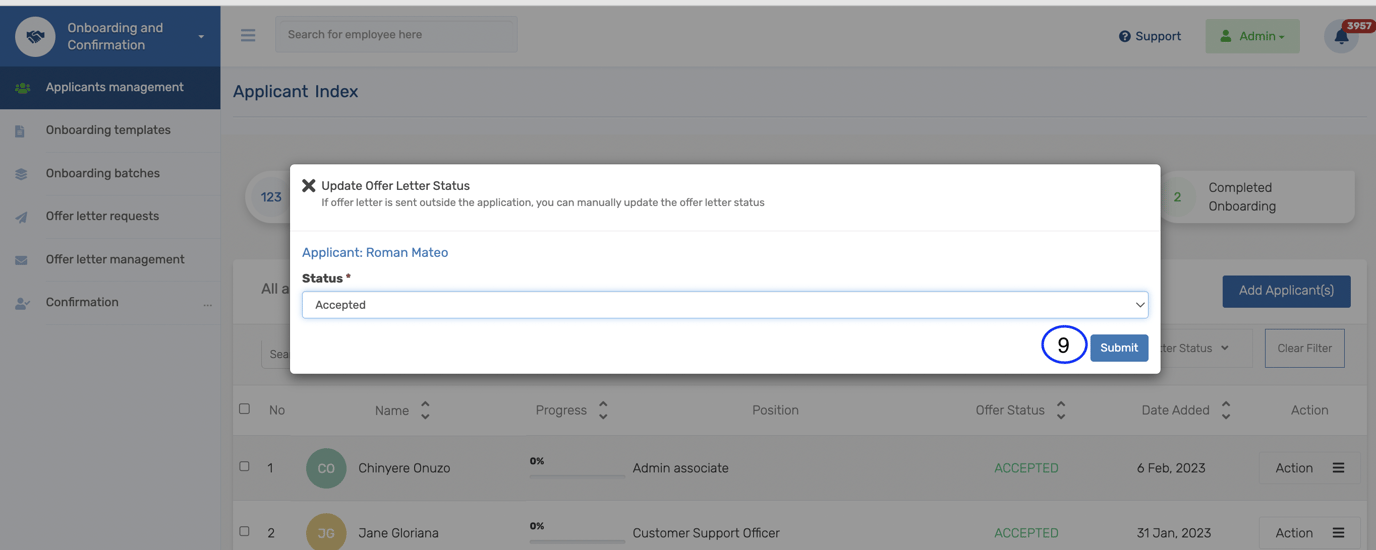Close the Update Offer Letter Status dialog

pyautogui.click(x=309, y=185)
